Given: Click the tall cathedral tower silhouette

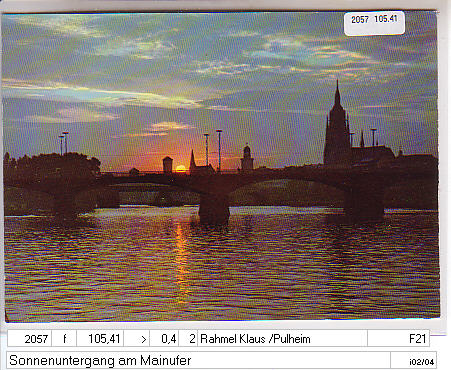Looking at the screenshot, I should pos(337,124).
